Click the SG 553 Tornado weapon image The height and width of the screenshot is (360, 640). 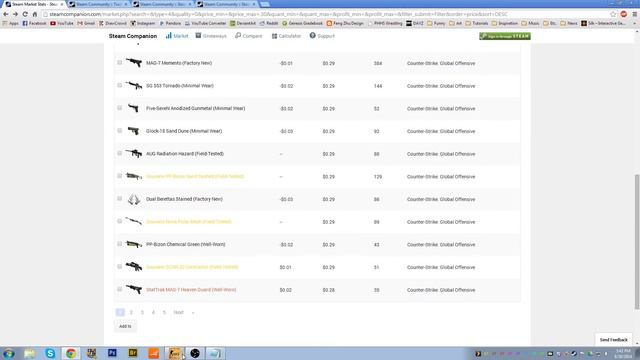[134, 86]
